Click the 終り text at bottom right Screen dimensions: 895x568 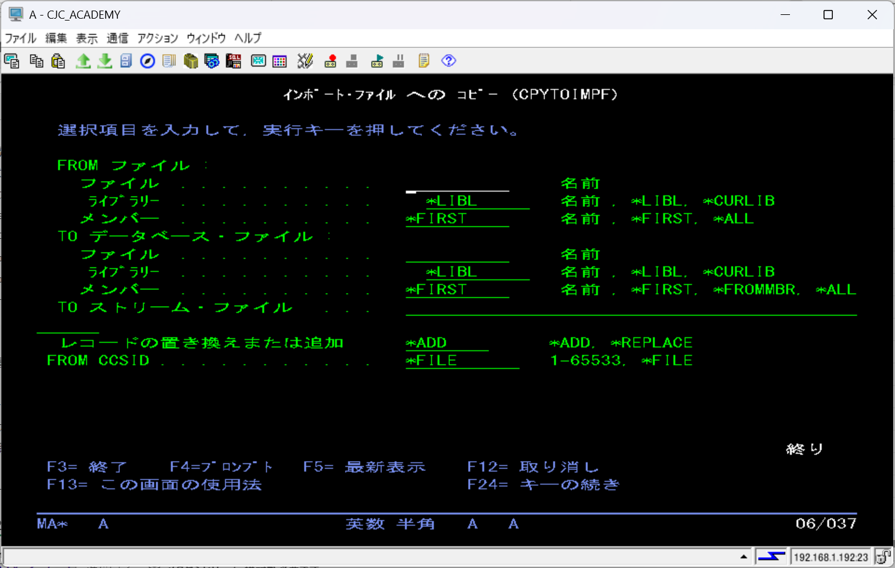(x=805, y=449)
